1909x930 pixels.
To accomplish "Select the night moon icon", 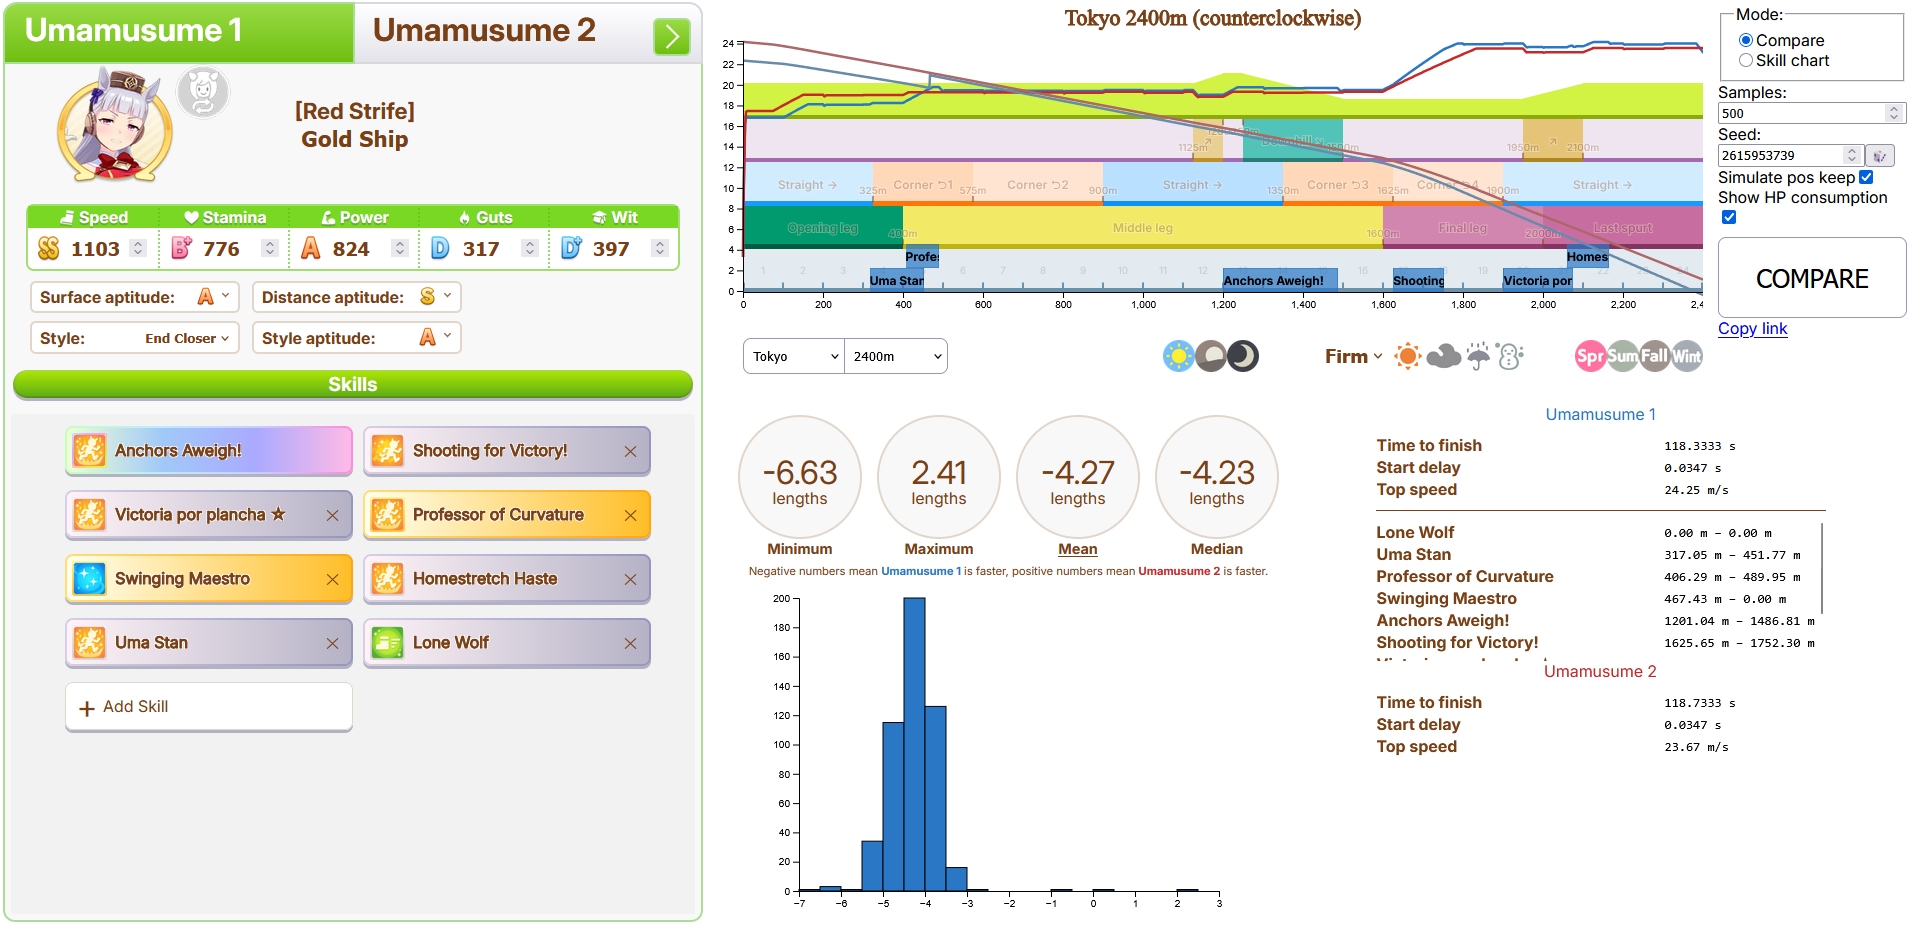I will coord(1243,356).
